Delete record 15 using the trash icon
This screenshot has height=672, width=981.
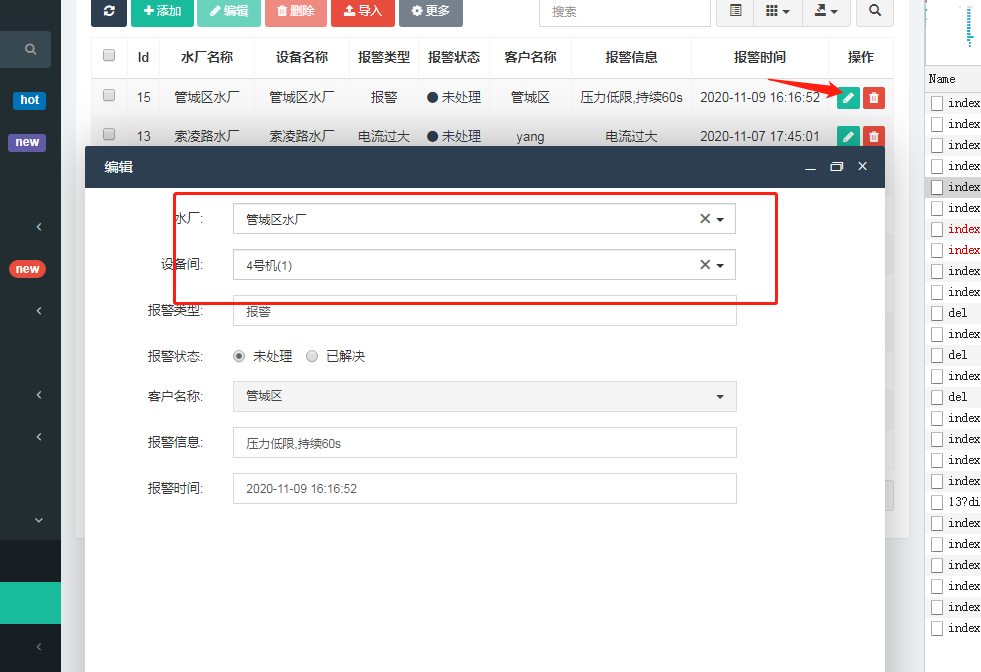[873, 97]
